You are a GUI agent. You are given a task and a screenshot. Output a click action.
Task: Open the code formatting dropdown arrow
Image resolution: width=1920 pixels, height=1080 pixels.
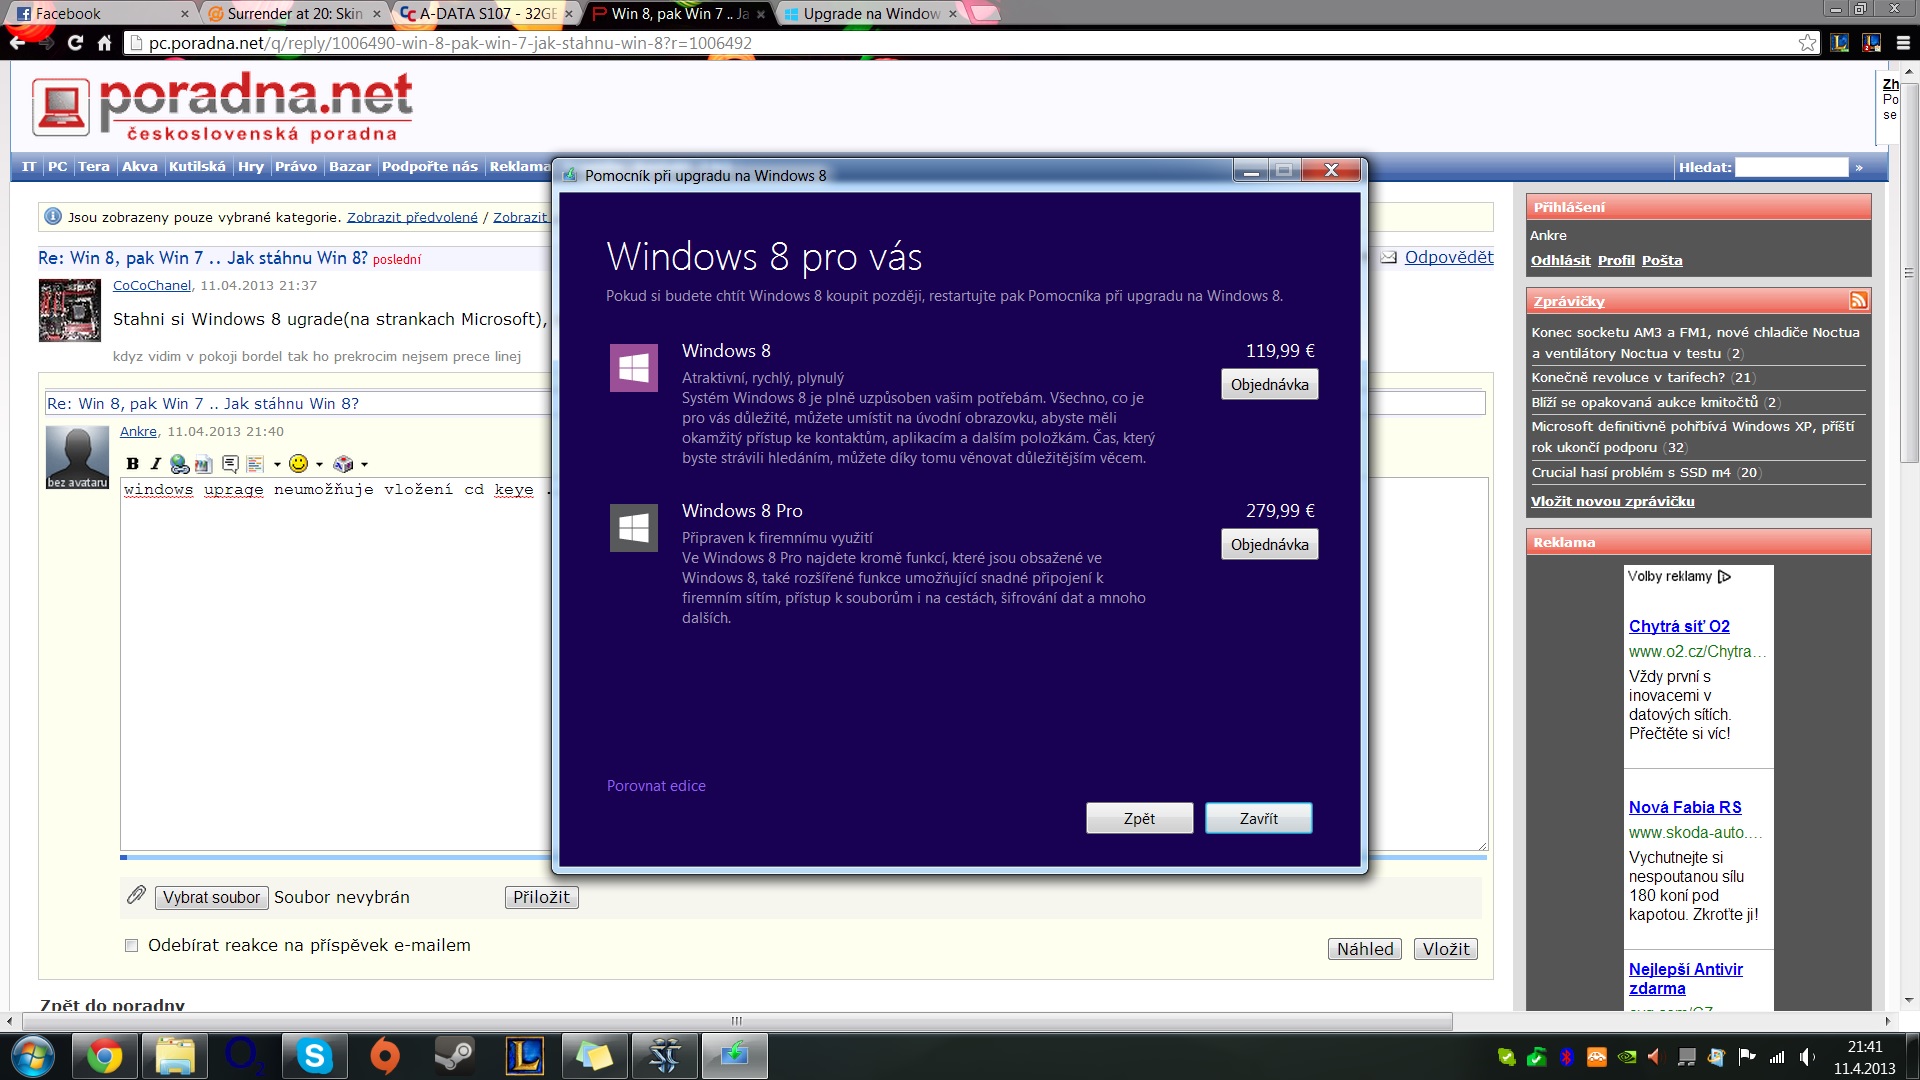point(277,464)
